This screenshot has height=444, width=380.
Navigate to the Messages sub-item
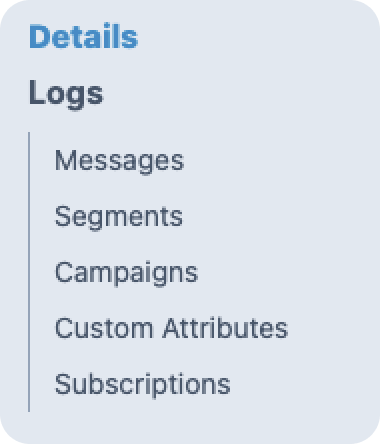[119, 161]
